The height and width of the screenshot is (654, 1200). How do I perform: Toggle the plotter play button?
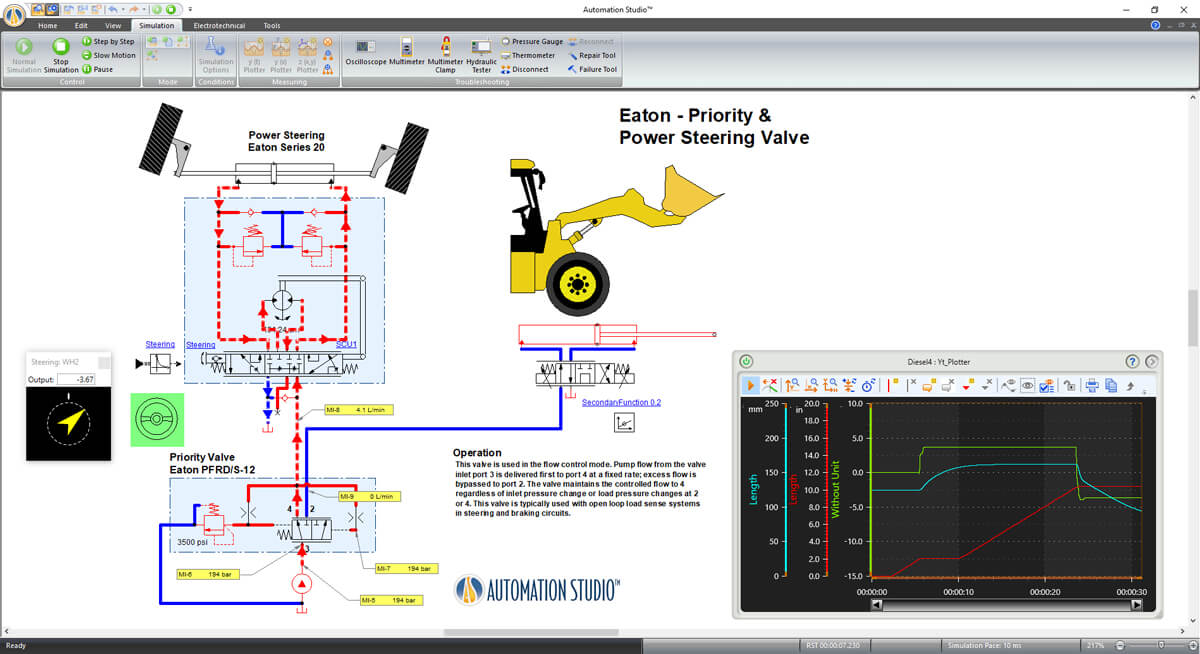(x=750, y=384)
